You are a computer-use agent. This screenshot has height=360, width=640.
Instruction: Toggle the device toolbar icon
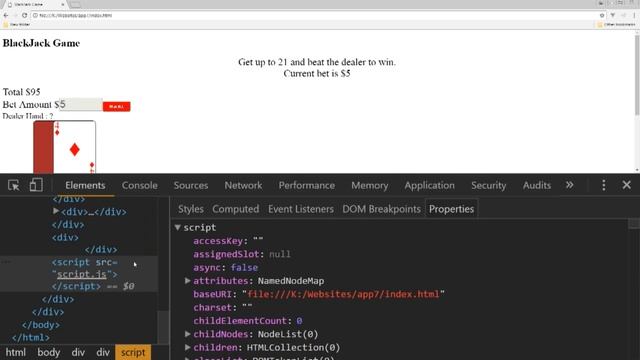click(x=36, y=185)
